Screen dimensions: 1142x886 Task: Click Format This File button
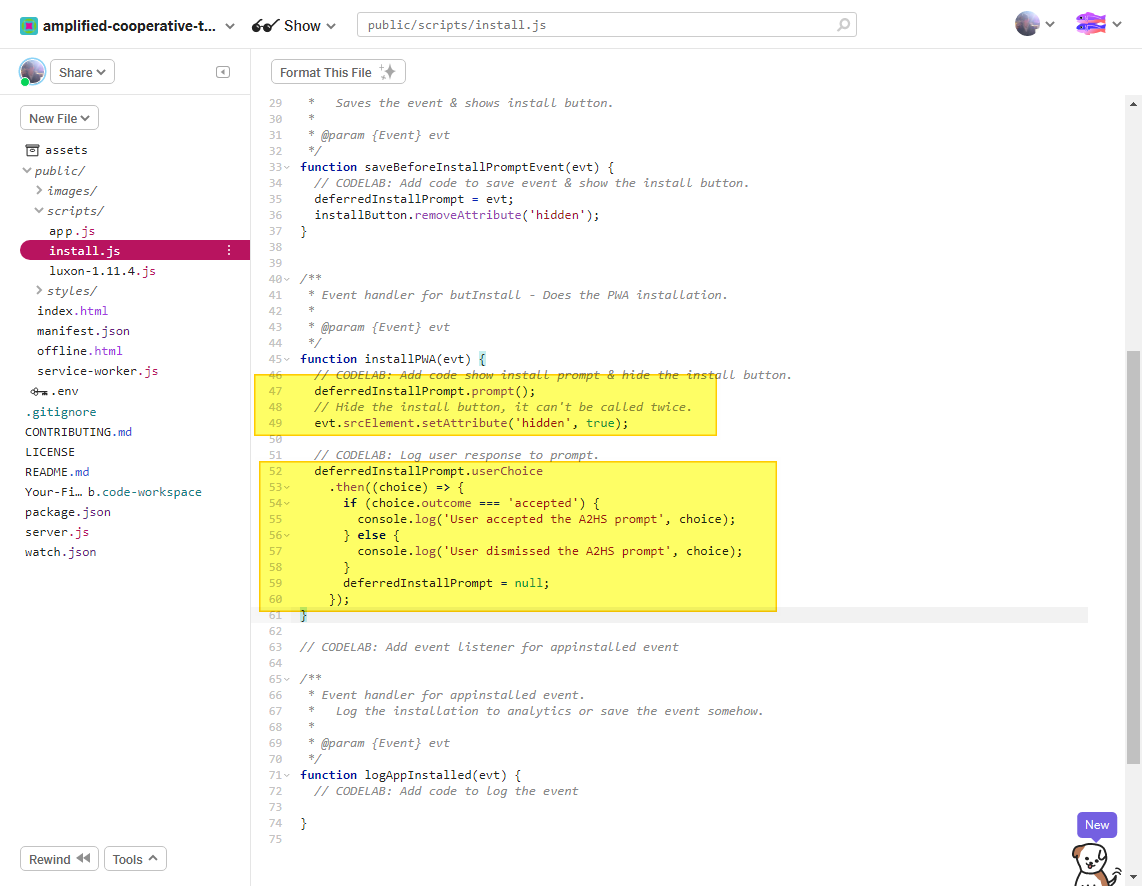(338, 72)
